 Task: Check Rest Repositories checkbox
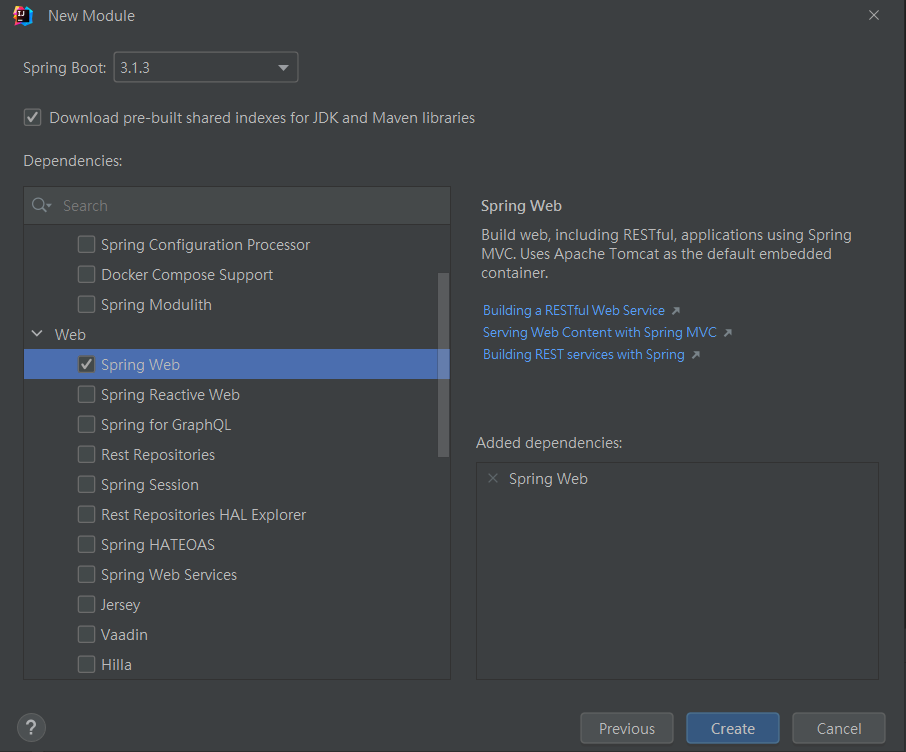(x=86, y=454)
